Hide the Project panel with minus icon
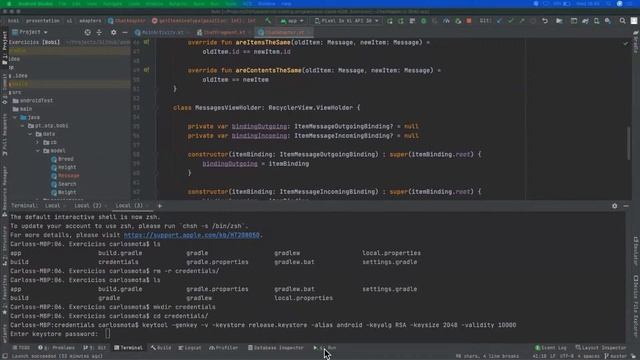The height and width of the screenshot is (360, 640). coord(125,32)
